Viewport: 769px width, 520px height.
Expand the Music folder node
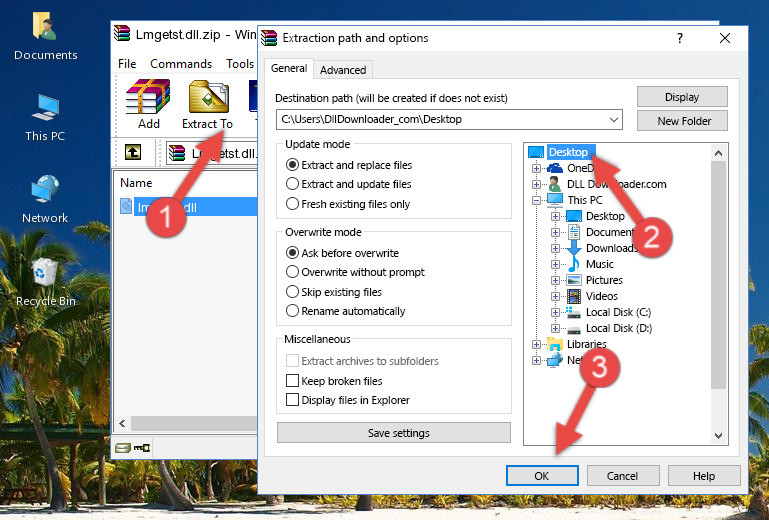[555, 264]
